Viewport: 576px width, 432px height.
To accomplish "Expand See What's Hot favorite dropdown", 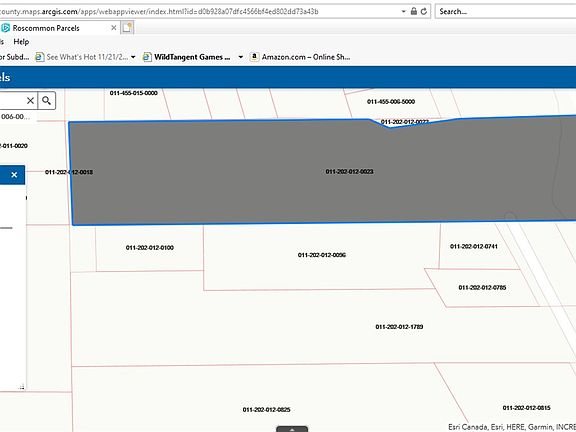I will point(133,57).
